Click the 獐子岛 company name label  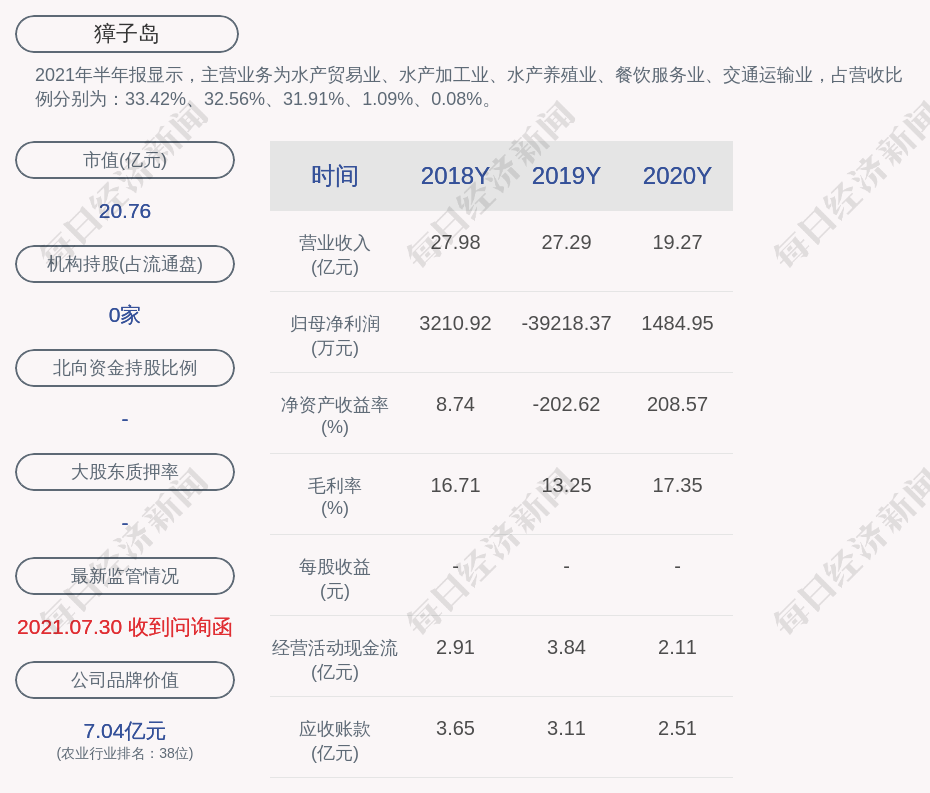[127, 34]
